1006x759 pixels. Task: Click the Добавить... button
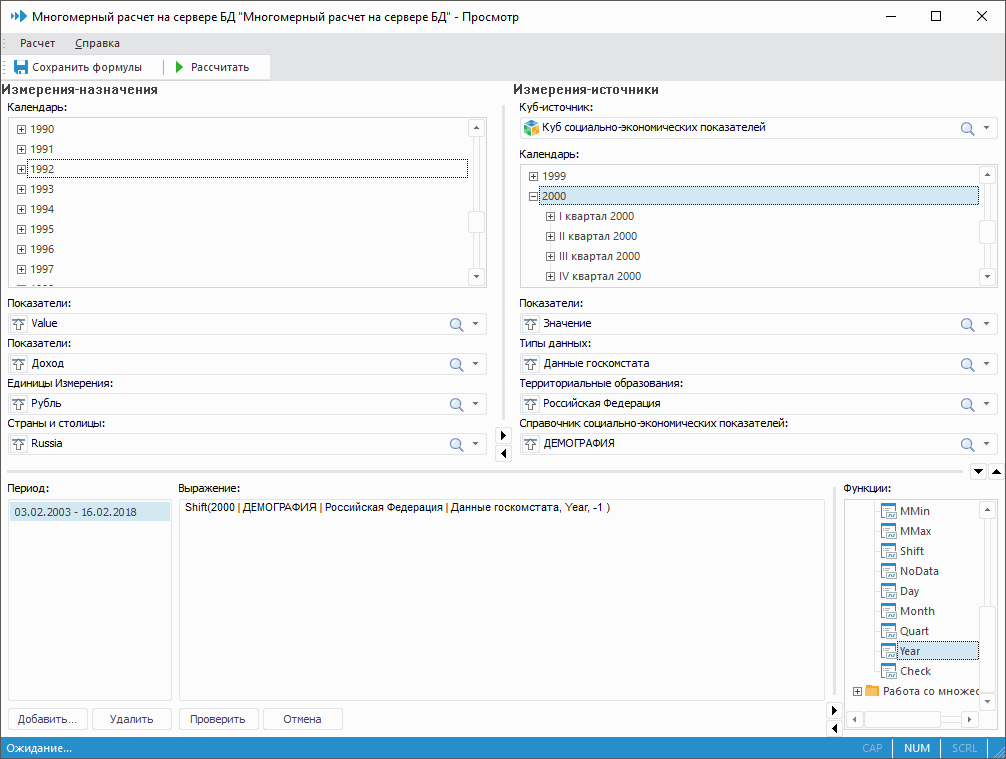pos(47,719)
